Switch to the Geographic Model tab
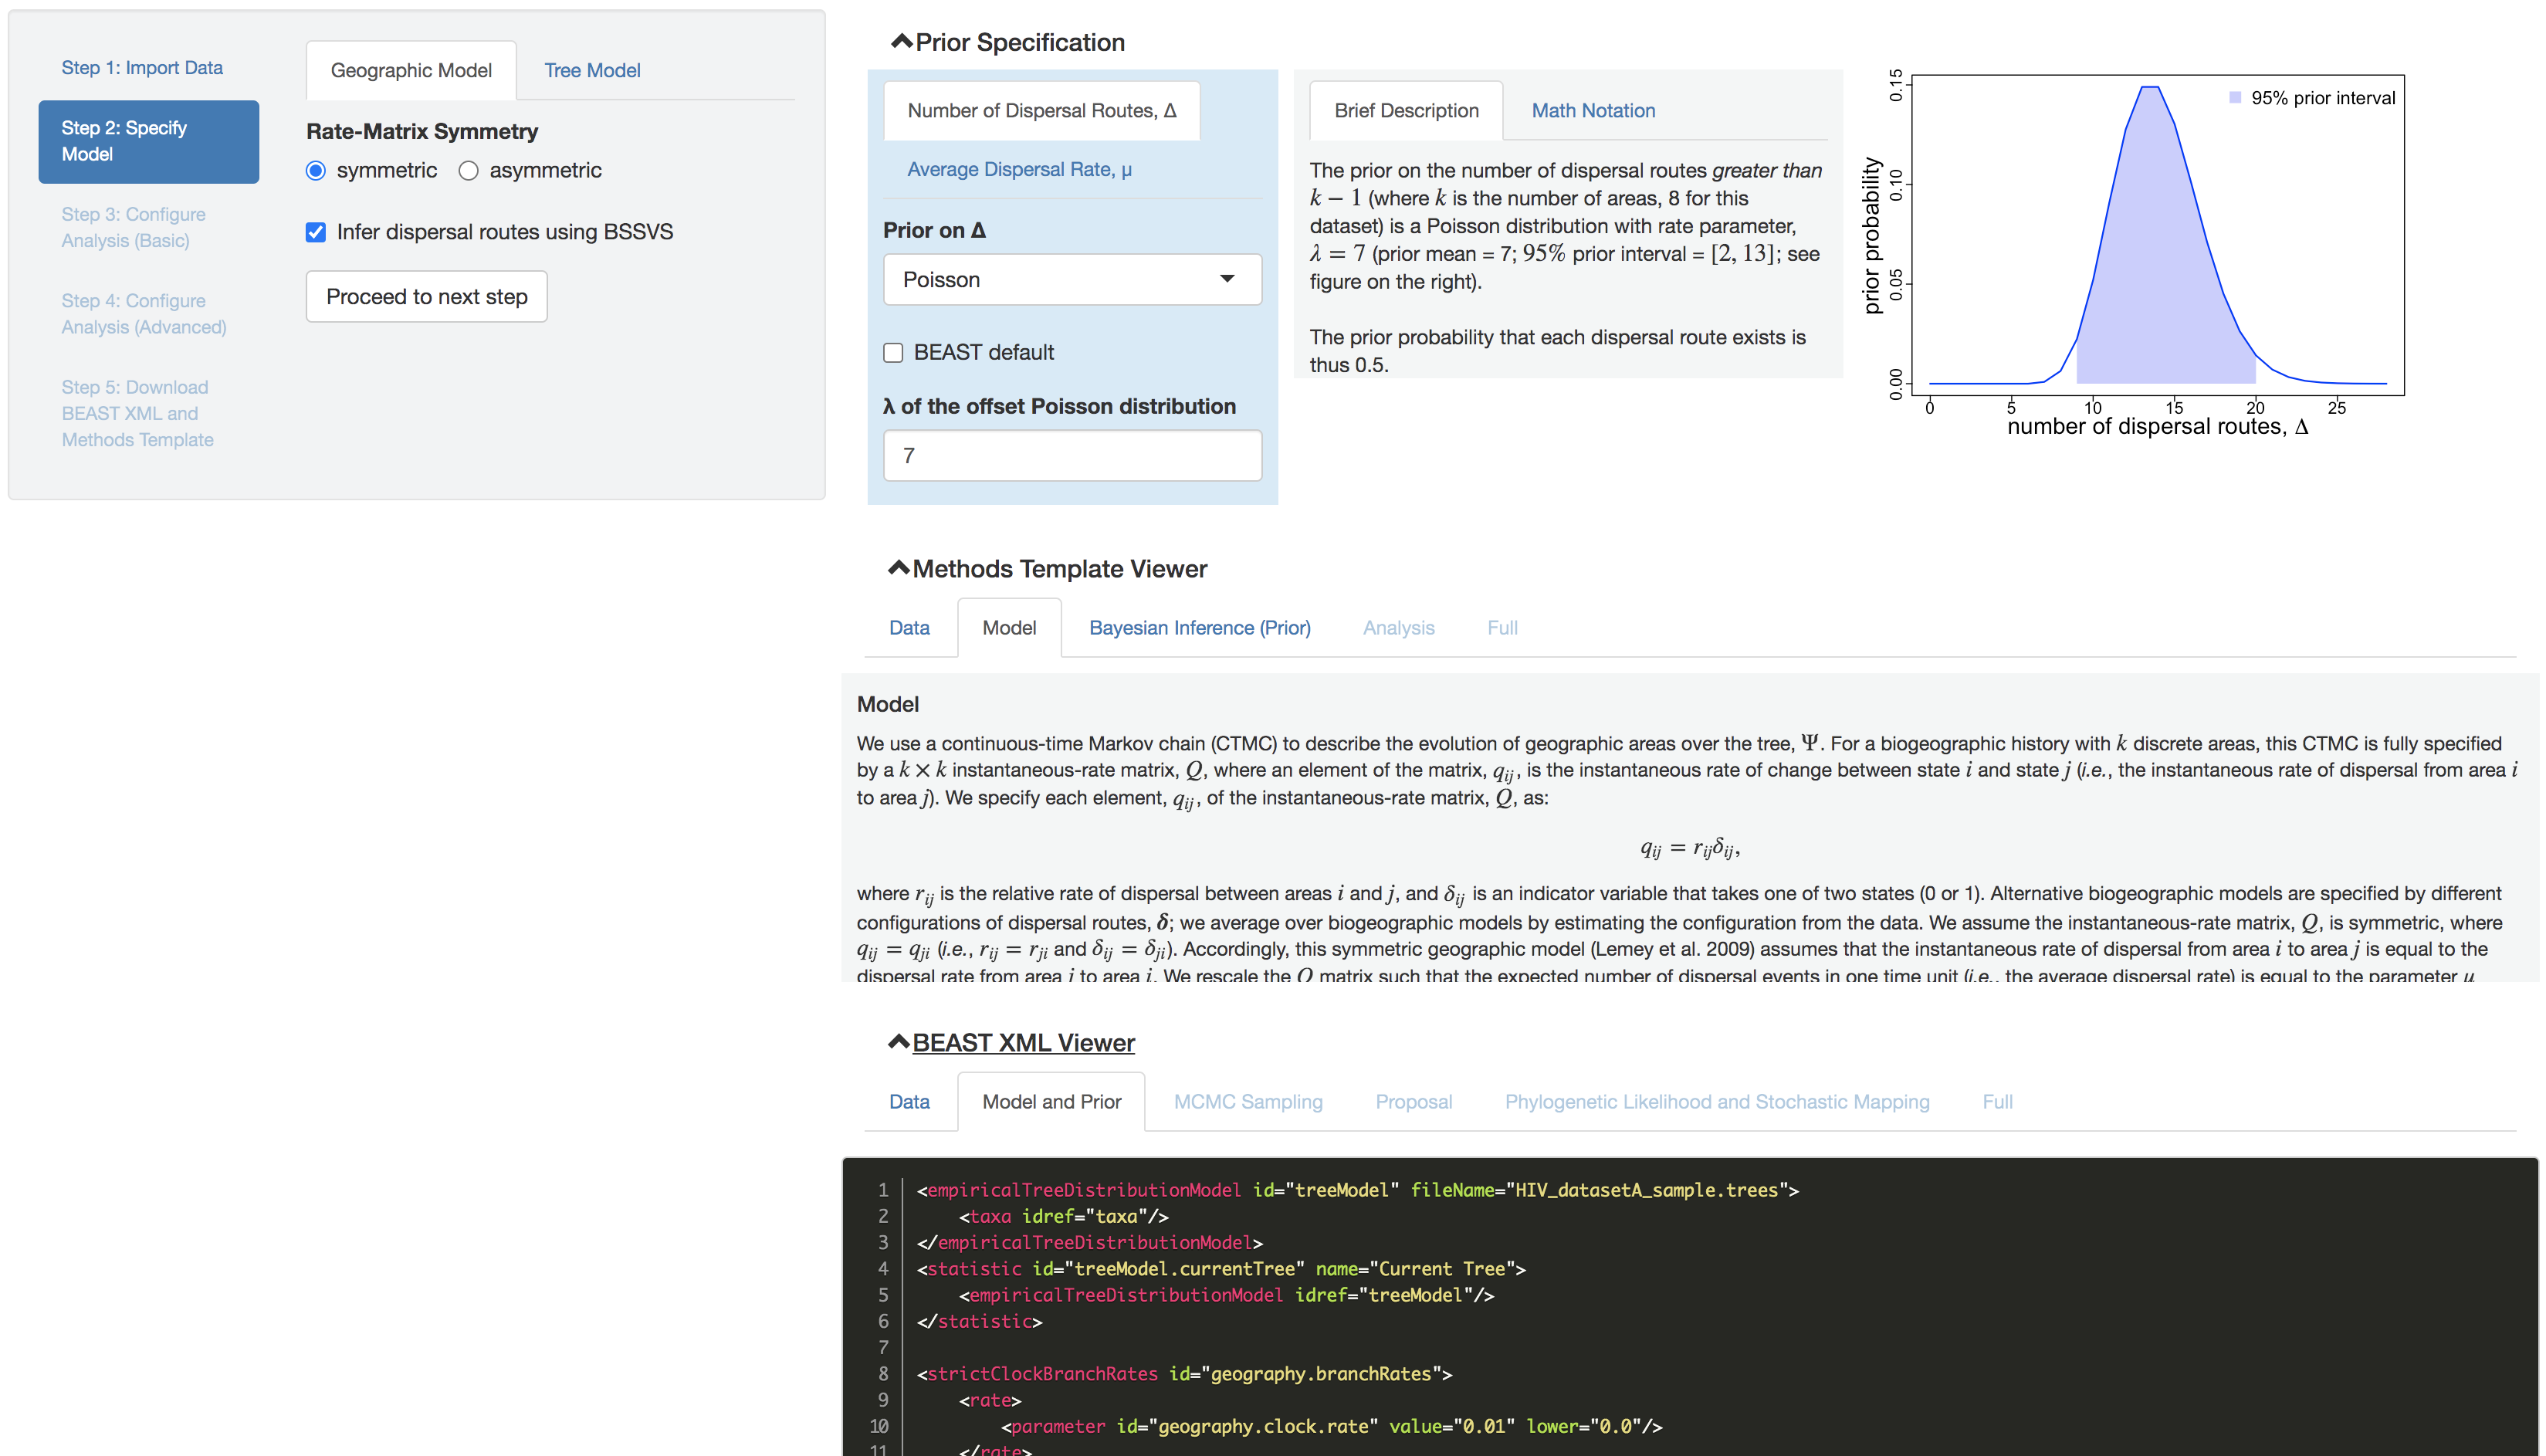Image resolution: width=2546 pixels, height=1456 pixels. tap(411, 70)
